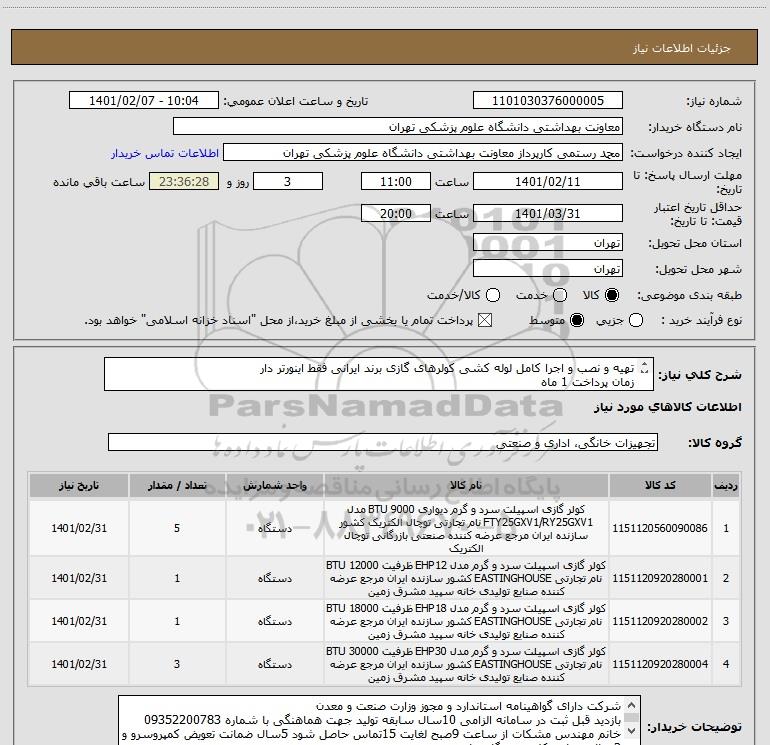This screenshot has width=770, height=745.
Task: Choose the جزیی purchase type radio
Action: pos(636,321)
